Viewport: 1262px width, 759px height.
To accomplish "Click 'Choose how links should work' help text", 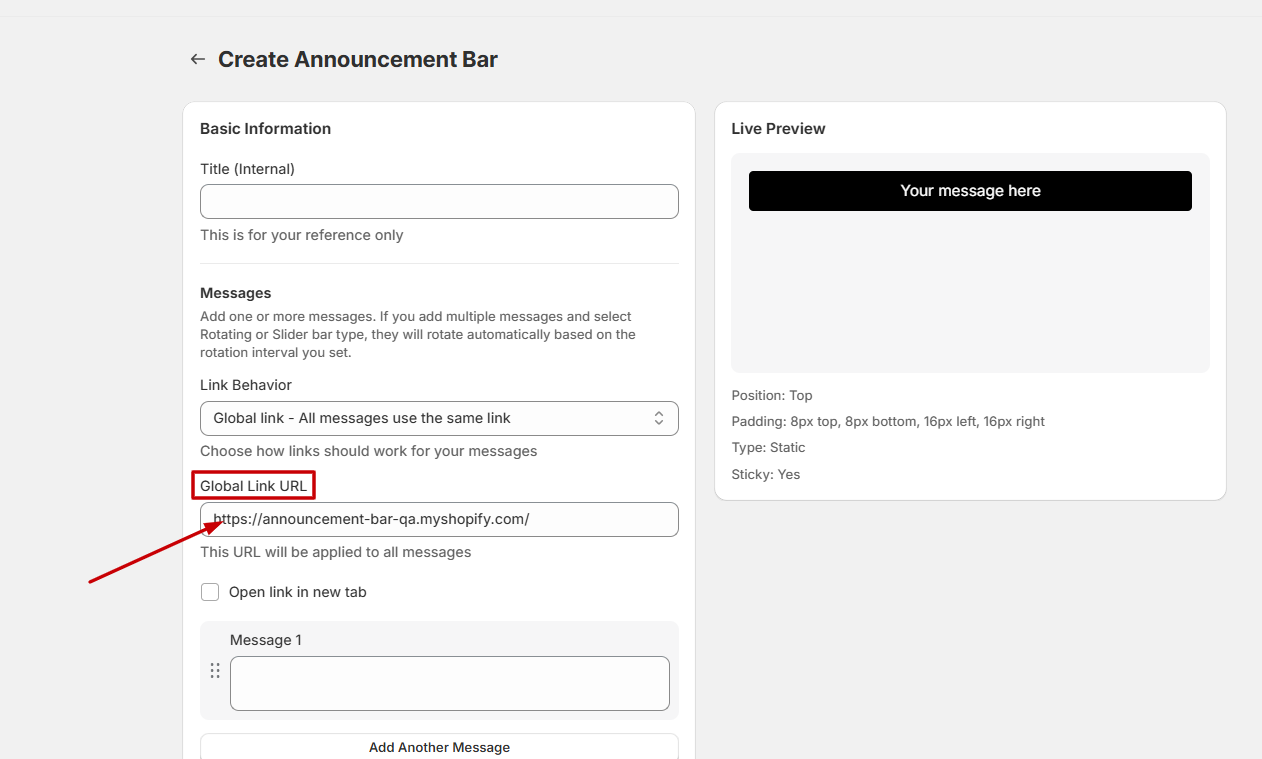I will (369, 451).
